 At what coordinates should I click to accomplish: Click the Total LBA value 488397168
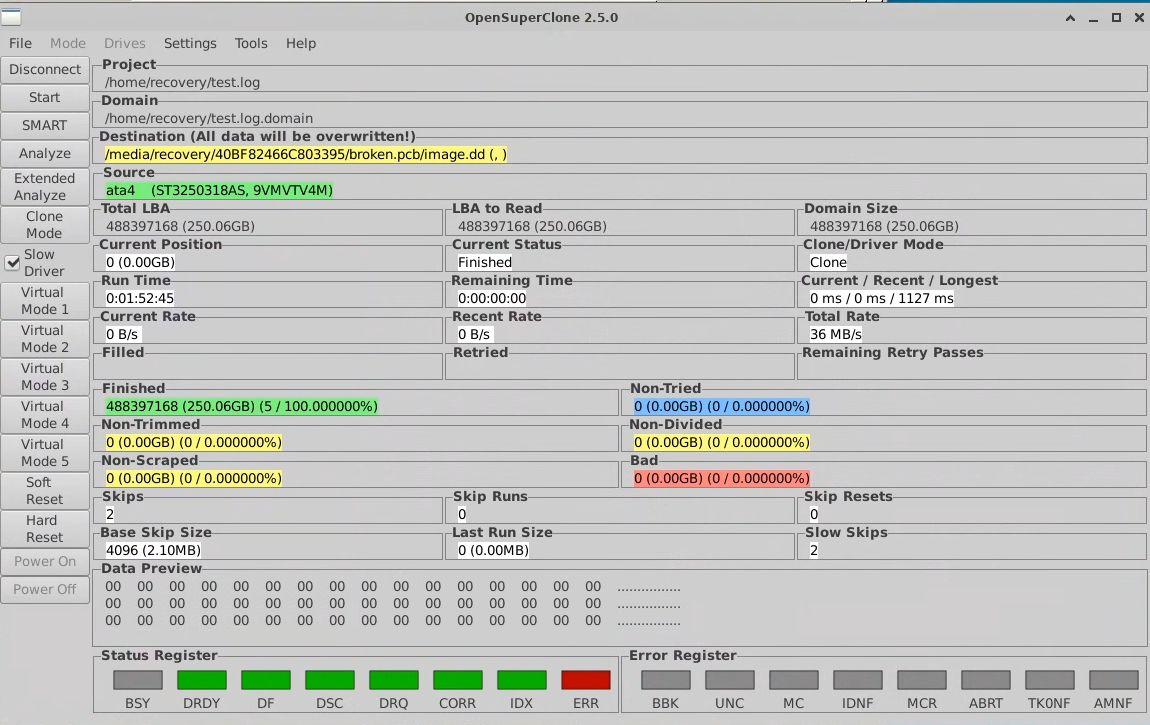180,226
